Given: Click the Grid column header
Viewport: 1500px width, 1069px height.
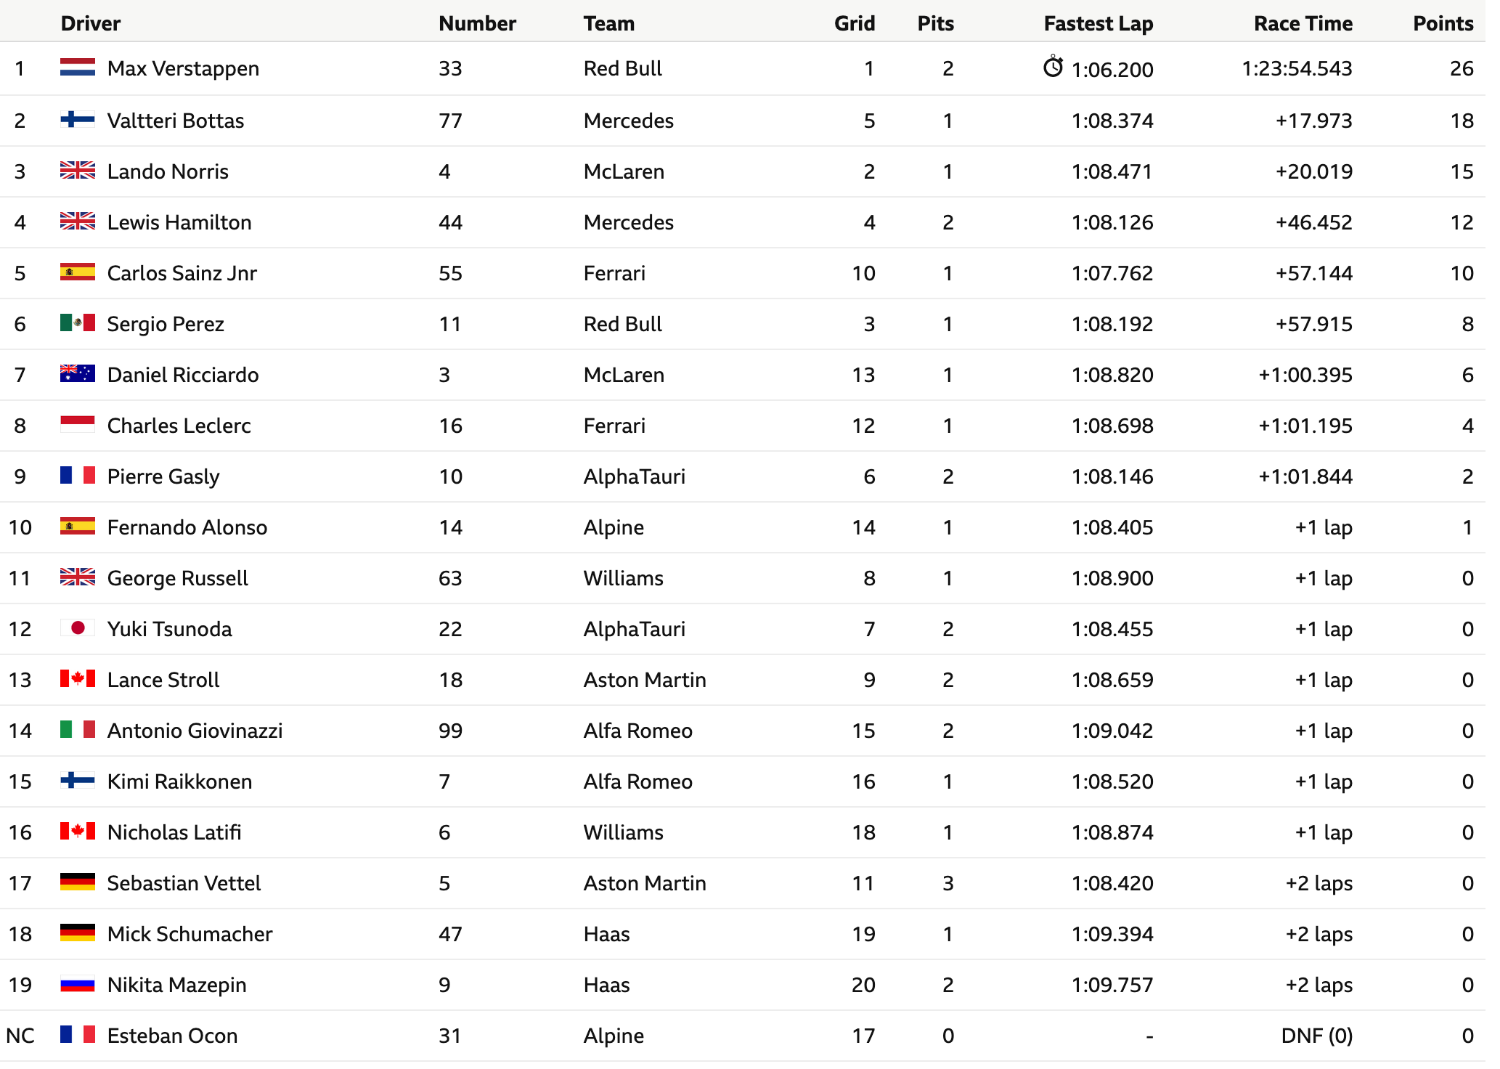Looking at the screenshot, I should [854, 23].
